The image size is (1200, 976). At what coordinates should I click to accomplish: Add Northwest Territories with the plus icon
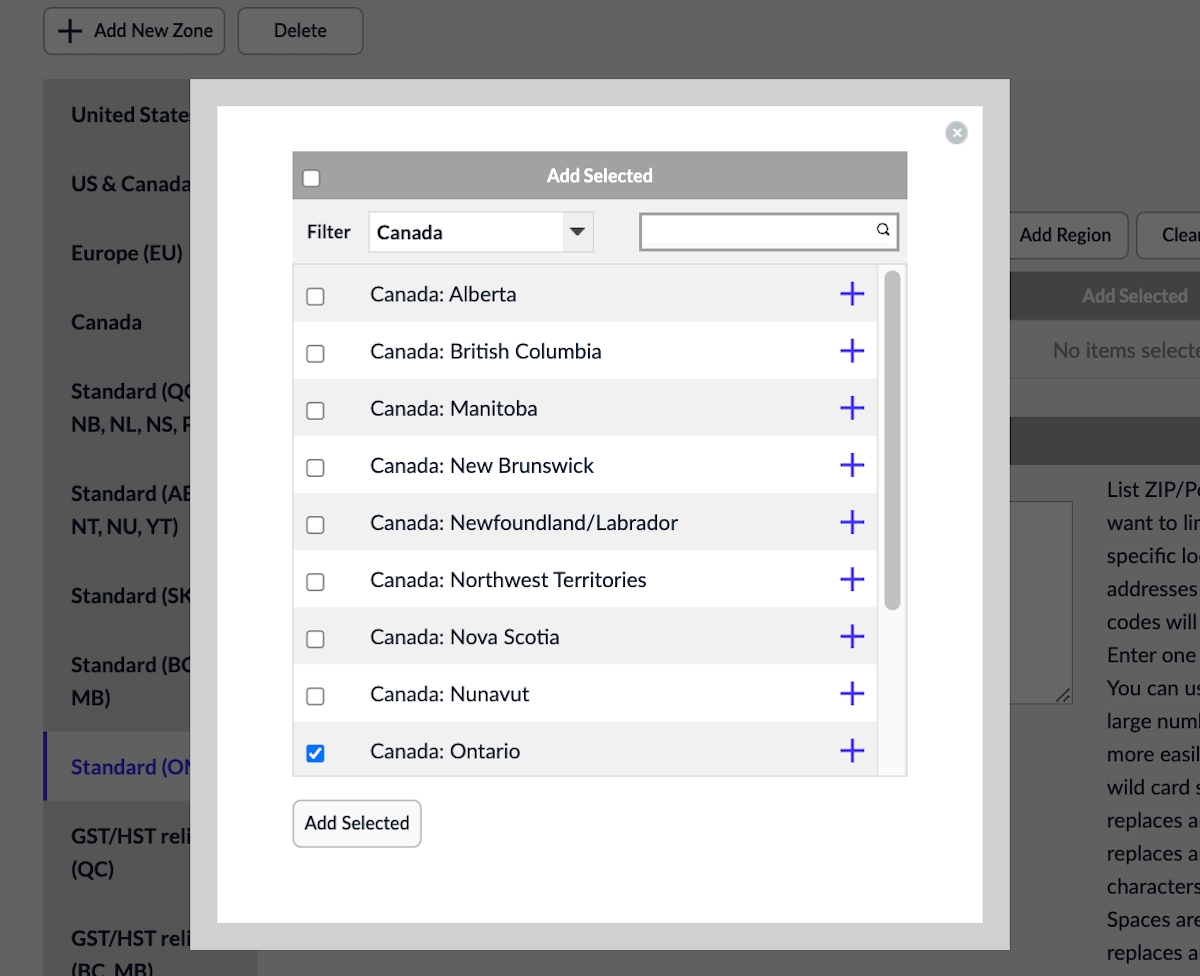tap(851, 579)
